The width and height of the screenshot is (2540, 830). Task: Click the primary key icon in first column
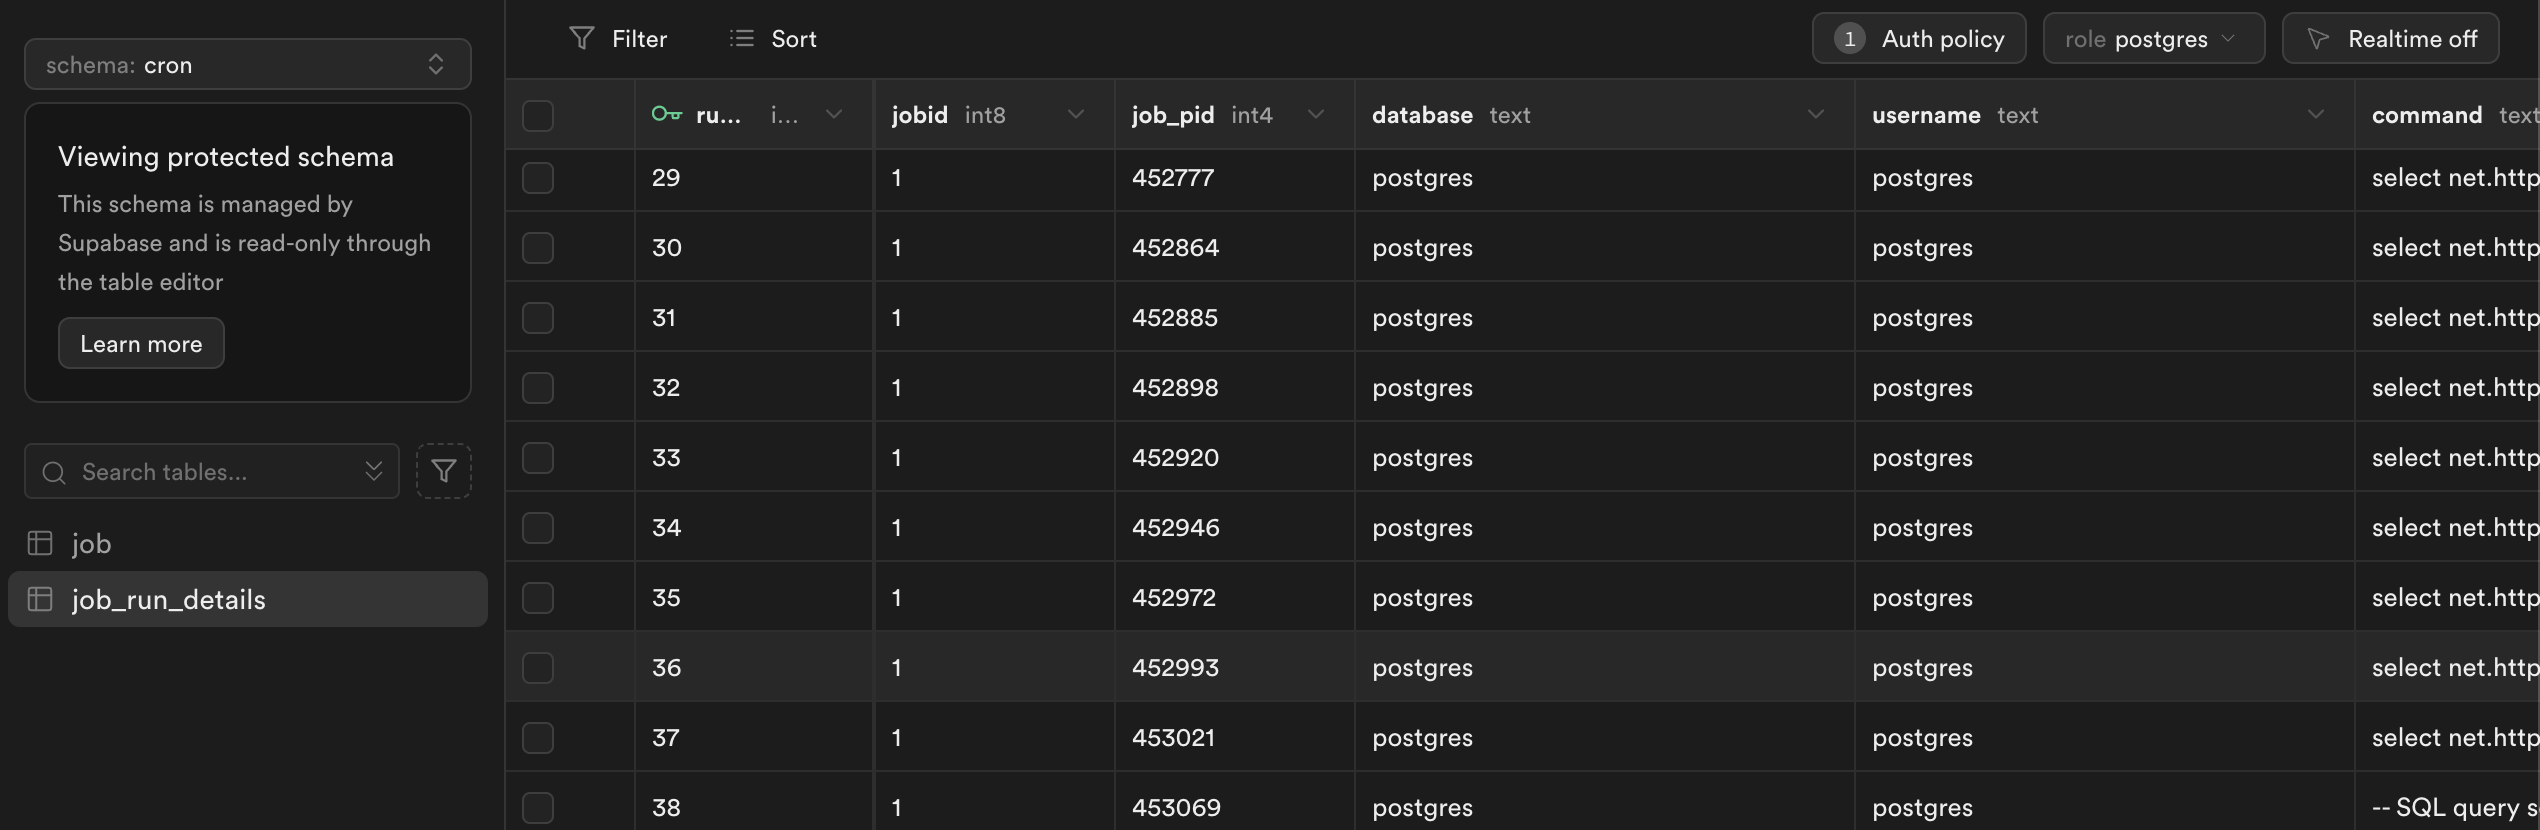666,115
